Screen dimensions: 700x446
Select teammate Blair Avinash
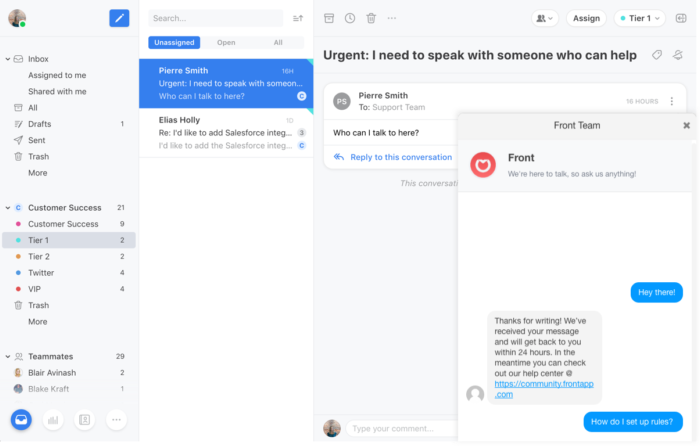(x=69, y=373)
